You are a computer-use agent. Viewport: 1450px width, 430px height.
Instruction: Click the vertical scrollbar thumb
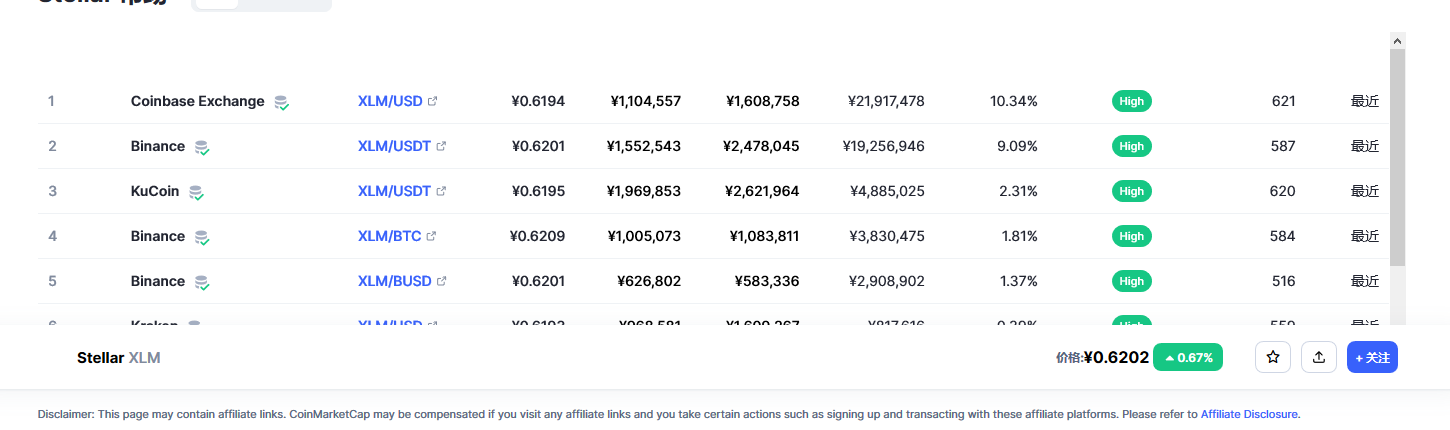click(x=1398, y=157)
